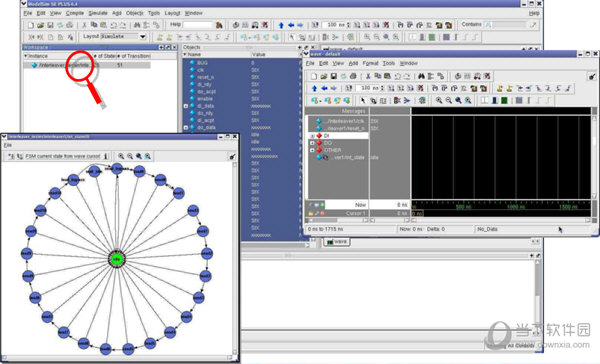Open the Layout Simulate dropdown
Viewport: 600px width, 364px height.
tap(142, 37)
